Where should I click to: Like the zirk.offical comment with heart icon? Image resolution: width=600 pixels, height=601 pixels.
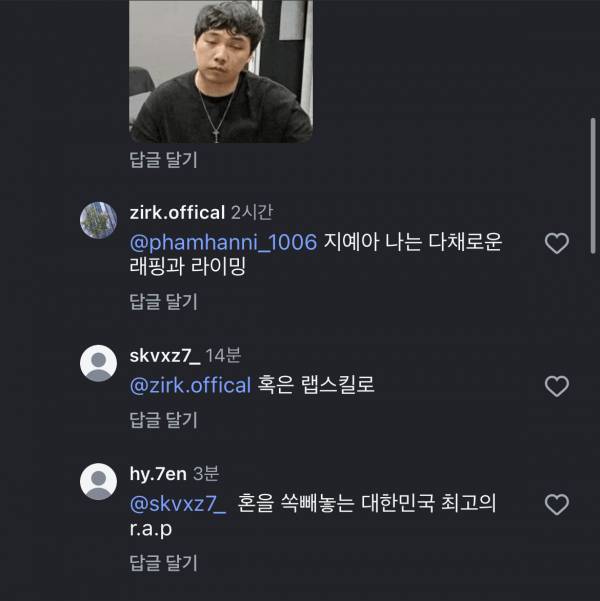pos(556,243)
